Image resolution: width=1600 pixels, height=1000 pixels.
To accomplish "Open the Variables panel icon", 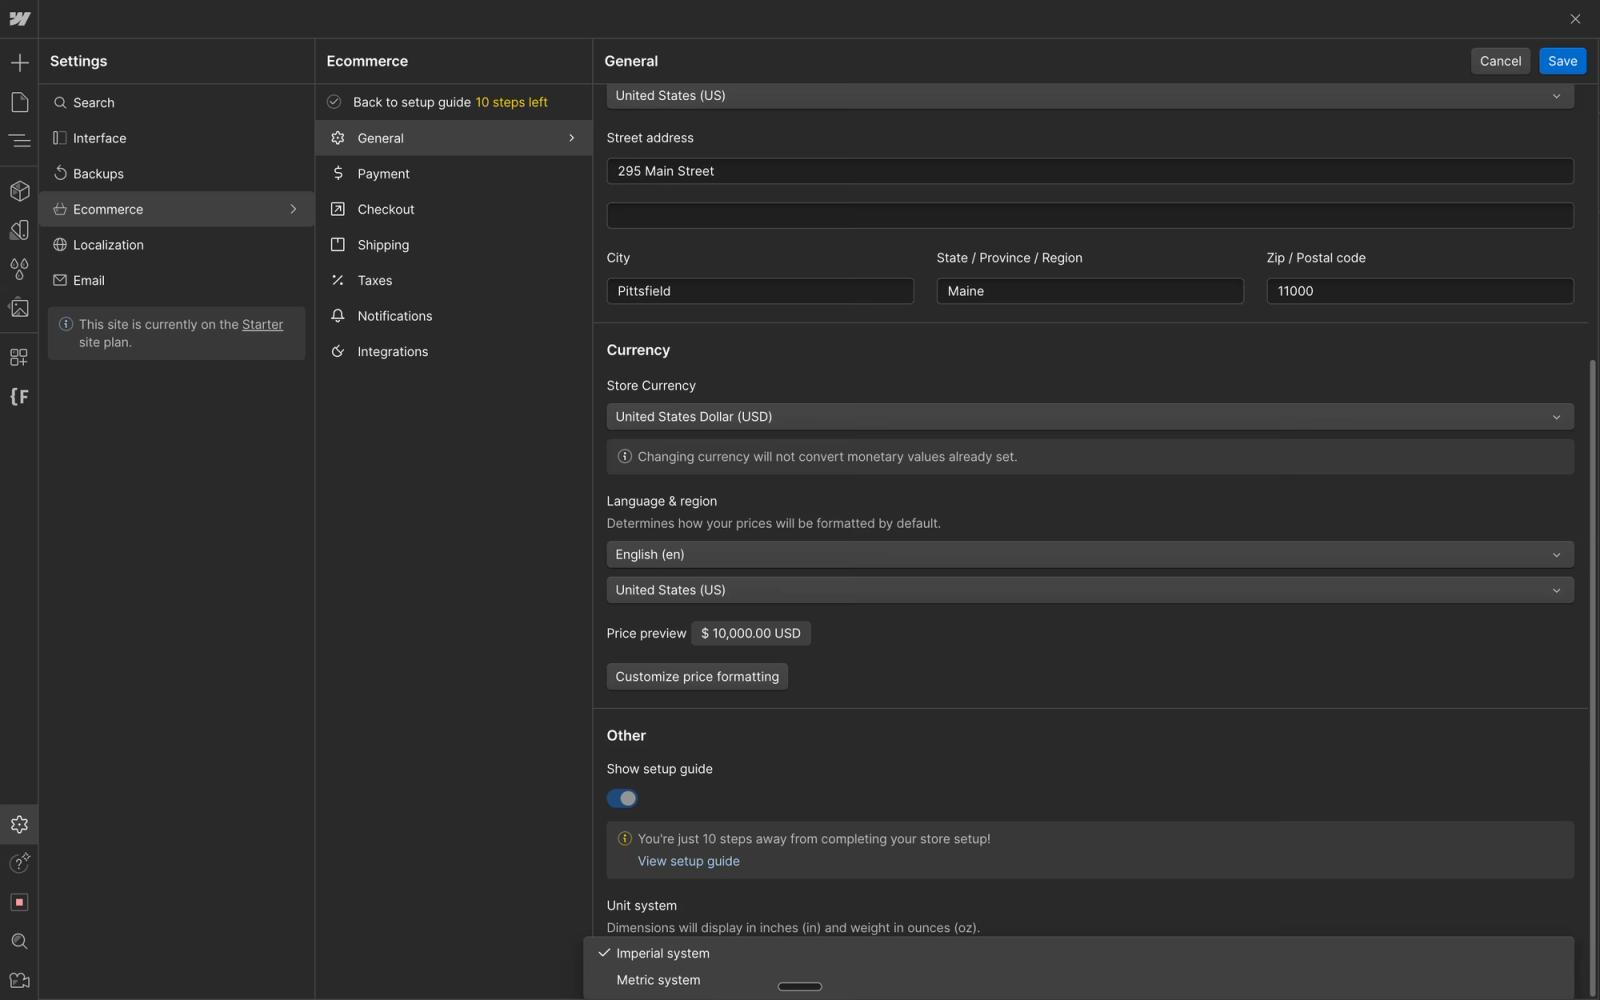I will (x=19, y=230).
